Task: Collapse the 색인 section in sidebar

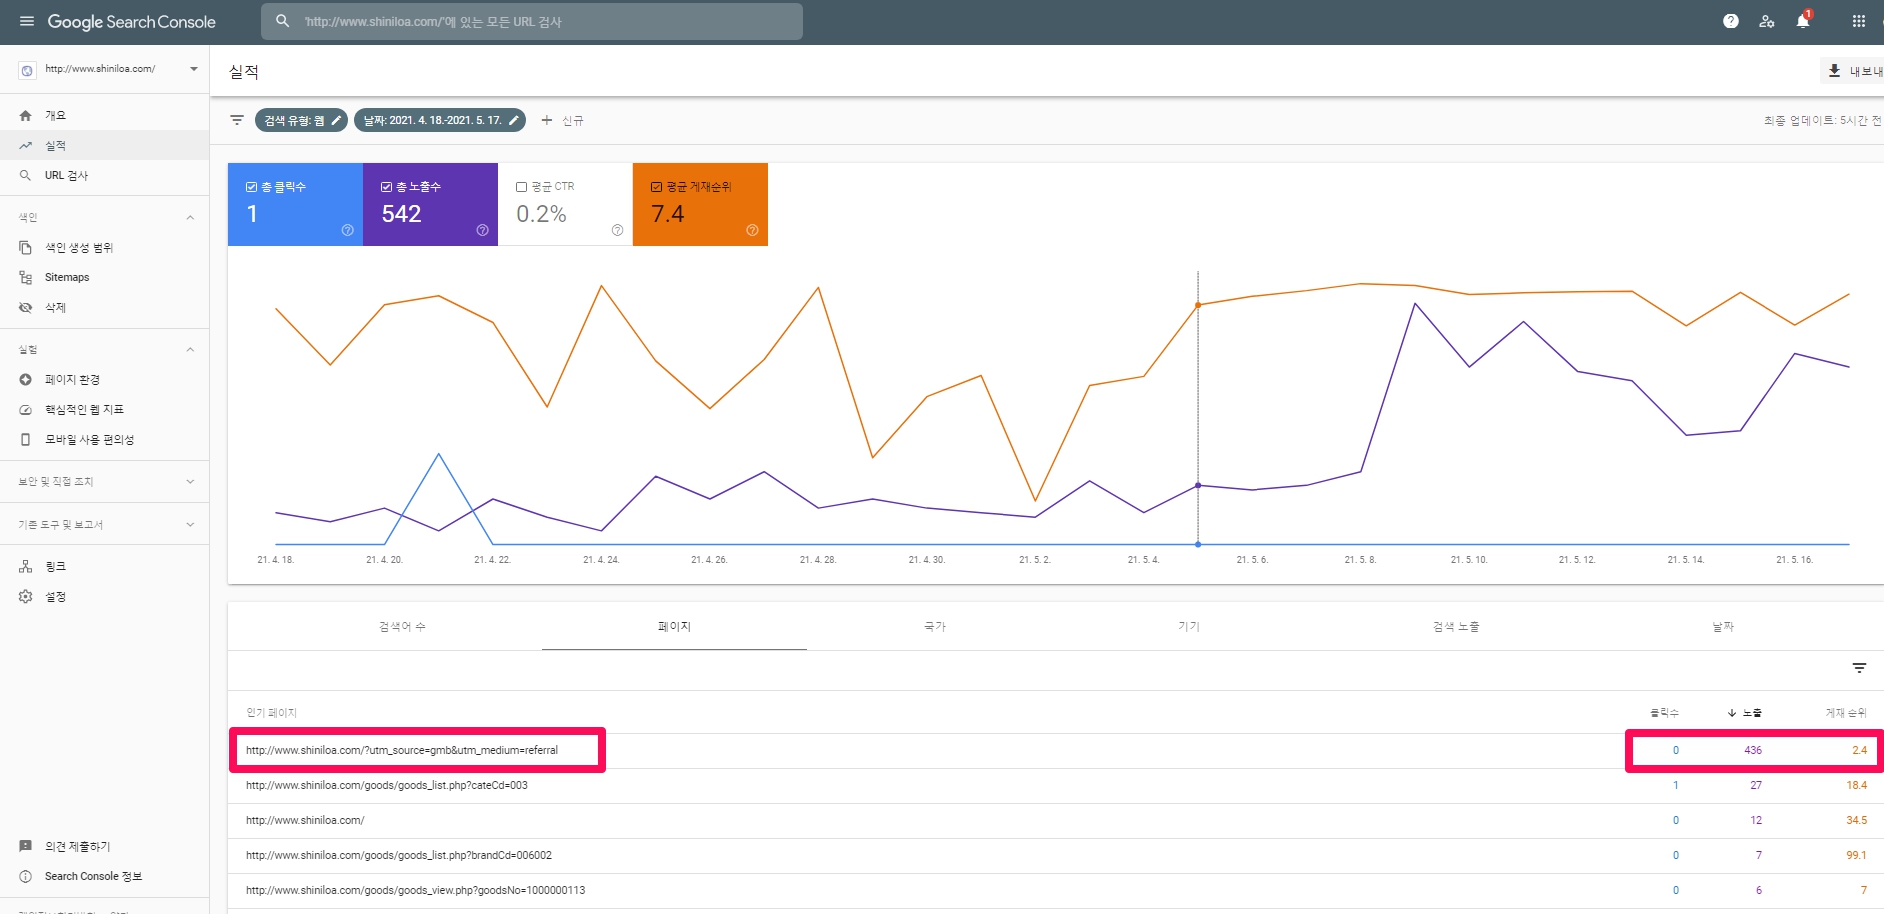Action: click(190, 217)
